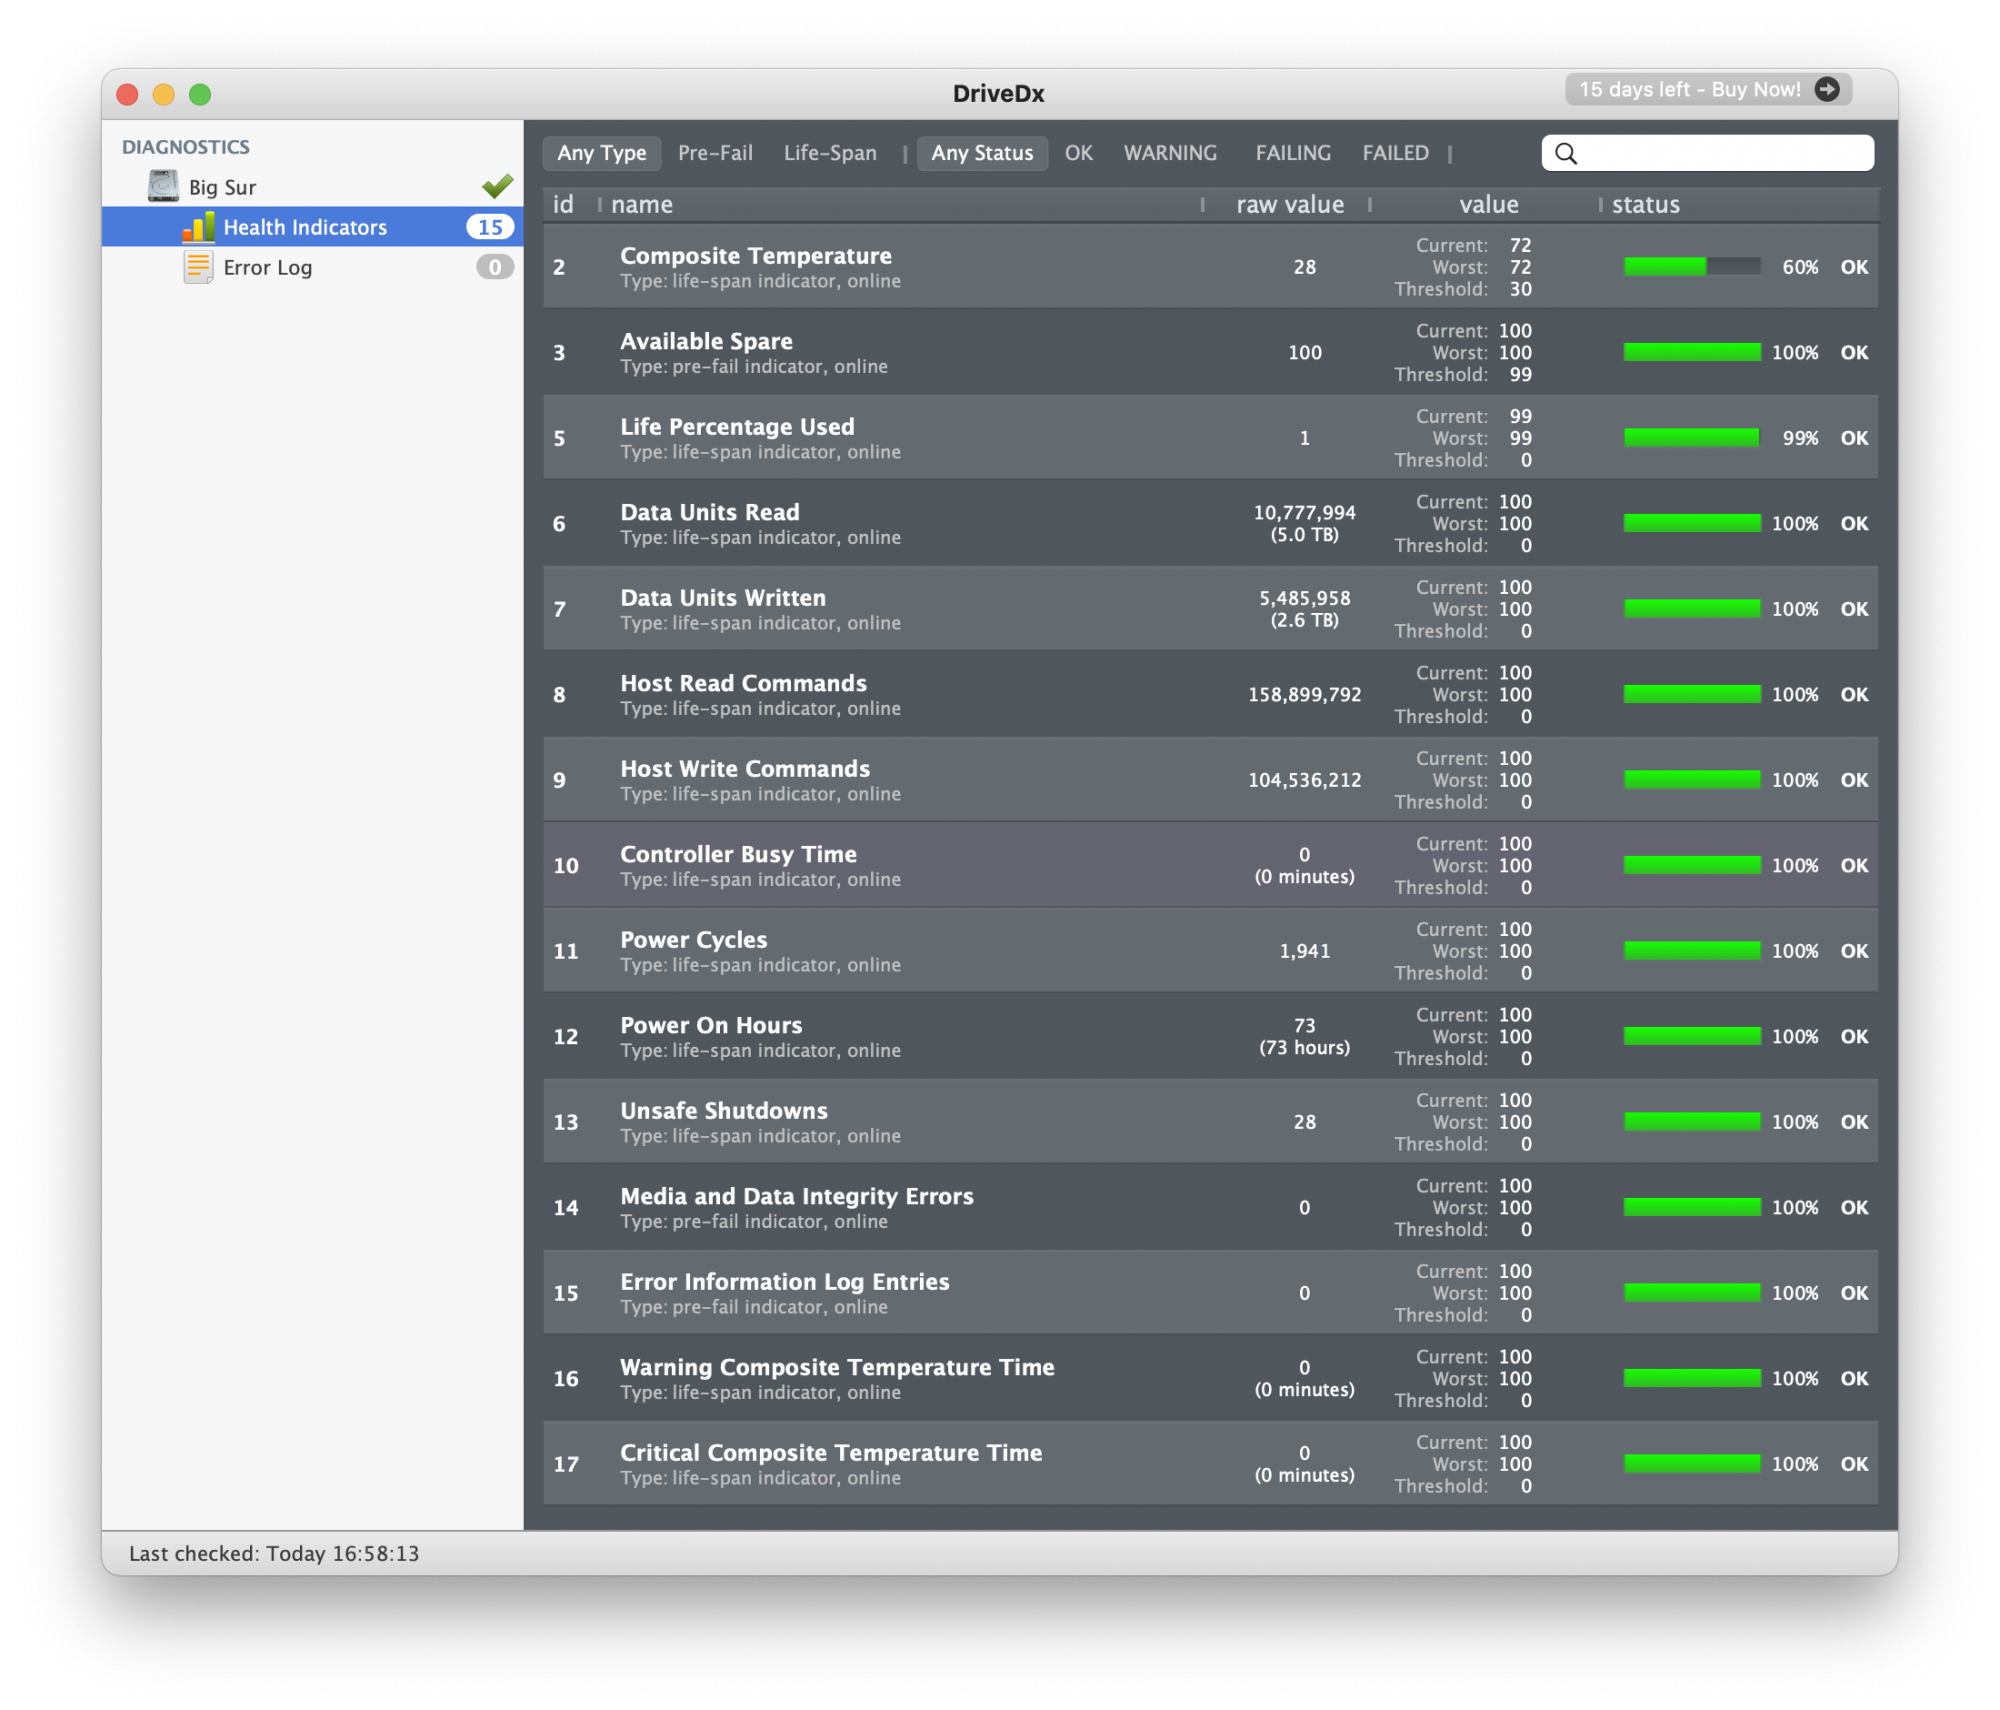Viewport: 2000px width, 1710px height.
Task: Select the Composite Temperature row name
Action: point(755,255)
